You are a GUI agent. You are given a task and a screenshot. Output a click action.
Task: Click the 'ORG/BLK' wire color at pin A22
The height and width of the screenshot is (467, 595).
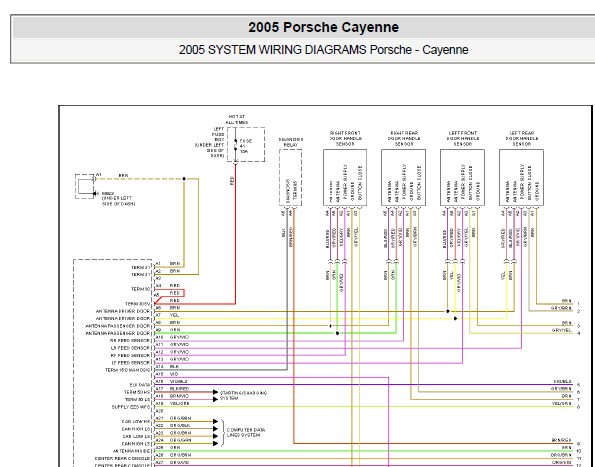tap(180, 426)
